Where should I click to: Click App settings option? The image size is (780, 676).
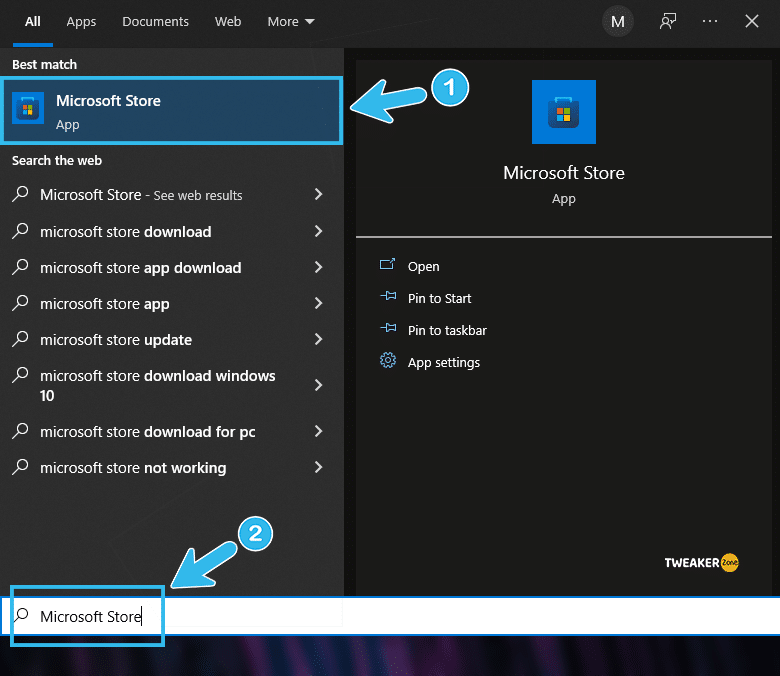[444, 363]
